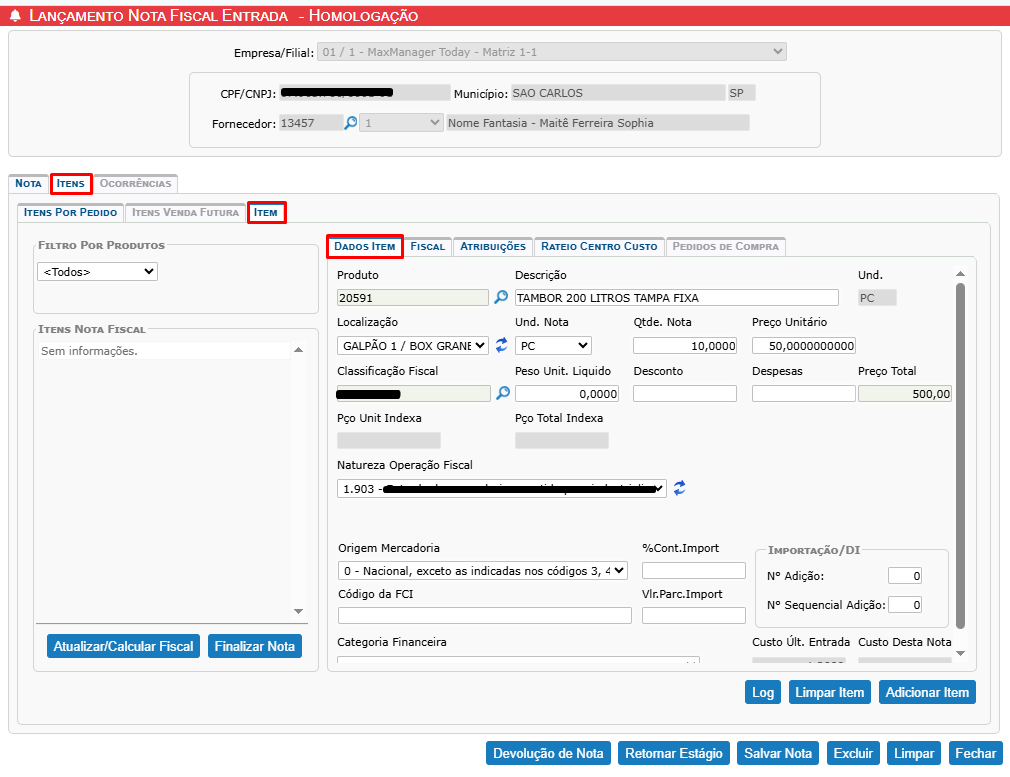This screenshot has width=1010, height=777.
Task: Click the Fornecedor search magnifier icon
Action: coord(350,123)
